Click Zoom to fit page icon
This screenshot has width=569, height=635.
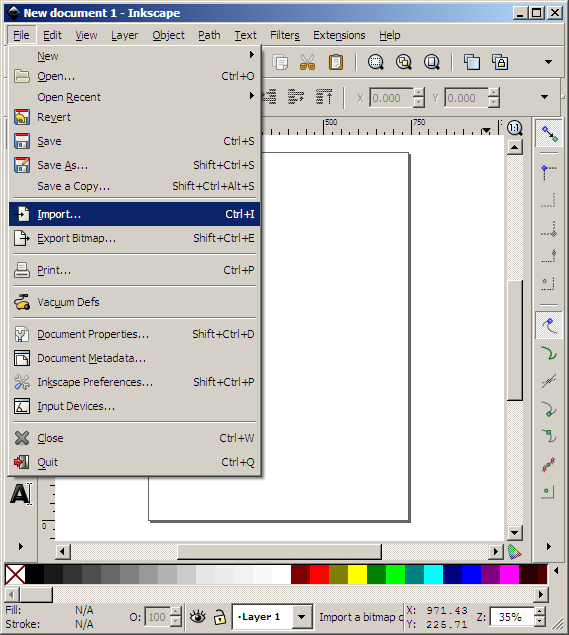[432, 62]
